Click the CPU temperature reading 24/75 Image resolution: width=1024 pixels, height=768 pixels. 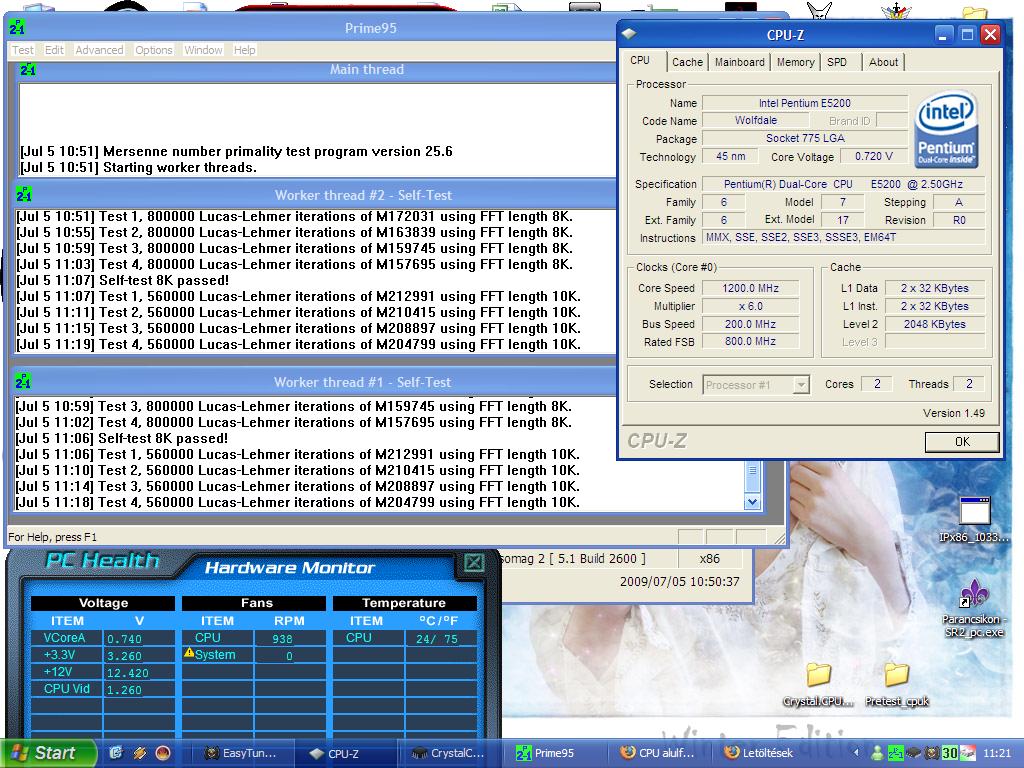tap(437, 639)
